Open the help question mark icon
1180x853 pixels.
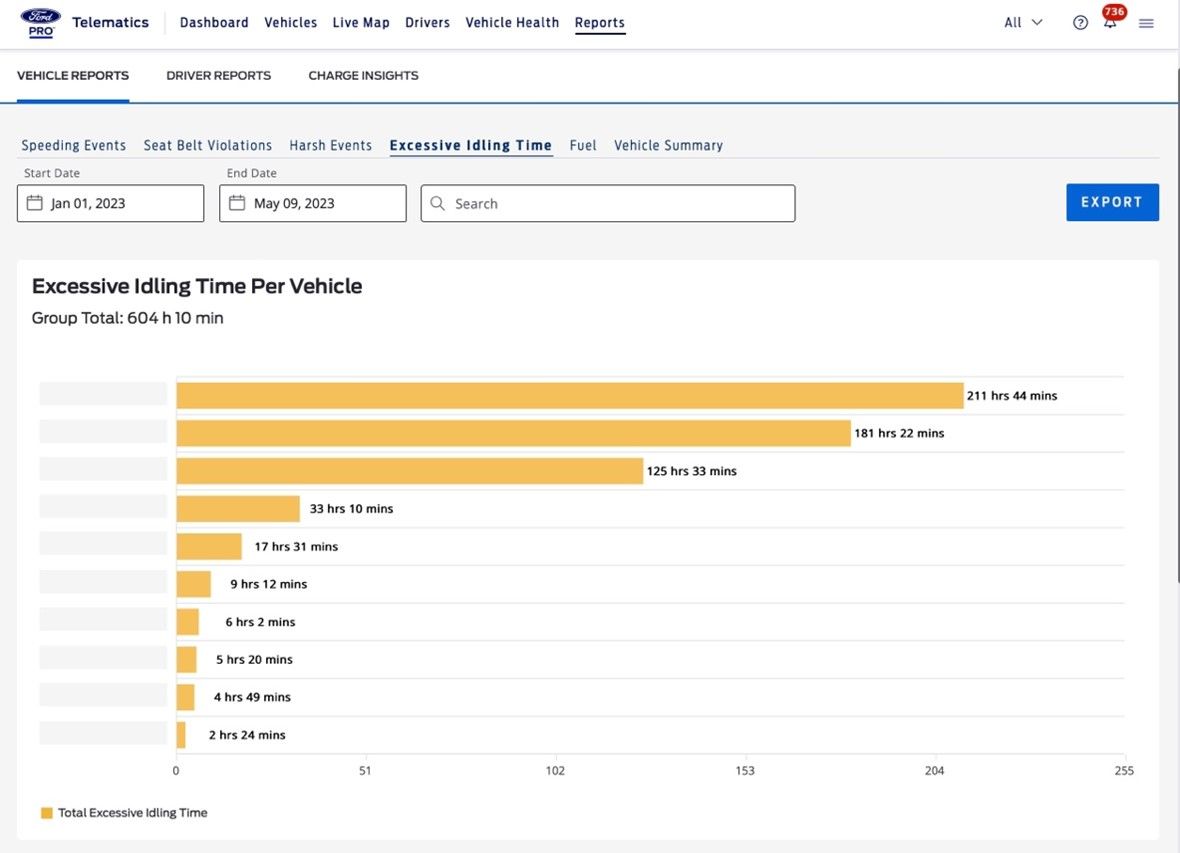pos(1080,23)
